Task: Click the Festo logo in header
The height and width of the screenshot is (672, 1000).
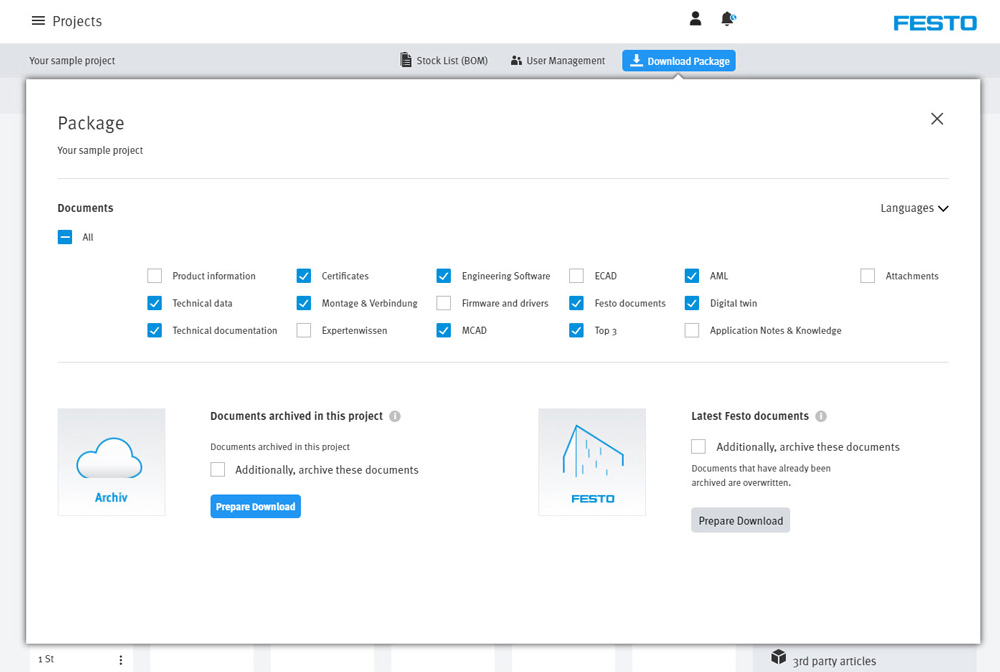Action: tap(934, 22)
